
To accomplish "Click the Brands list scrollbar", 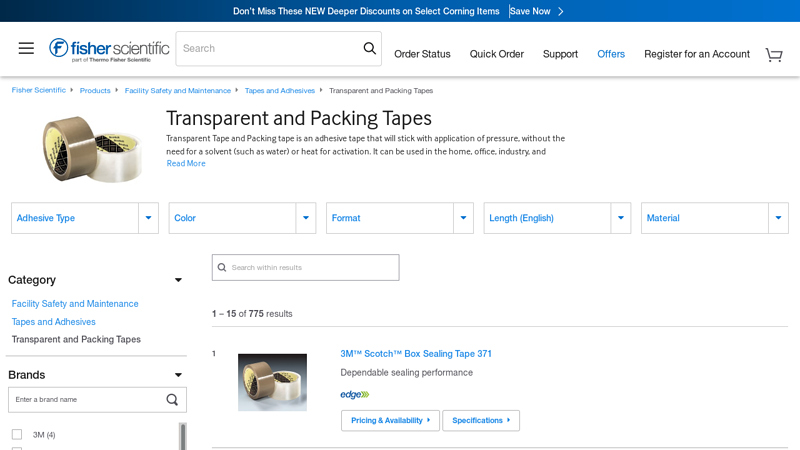I will point(183,436).
